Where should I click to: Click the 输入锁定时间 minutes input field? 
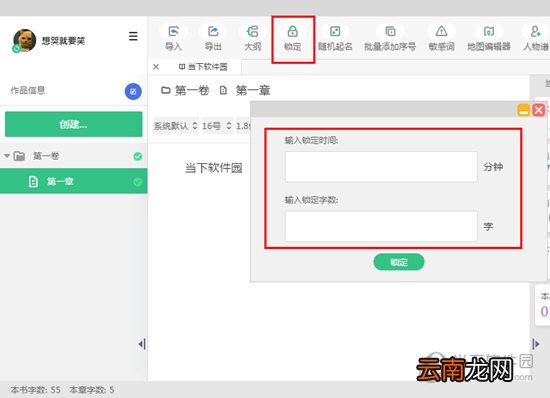point(381,167)
